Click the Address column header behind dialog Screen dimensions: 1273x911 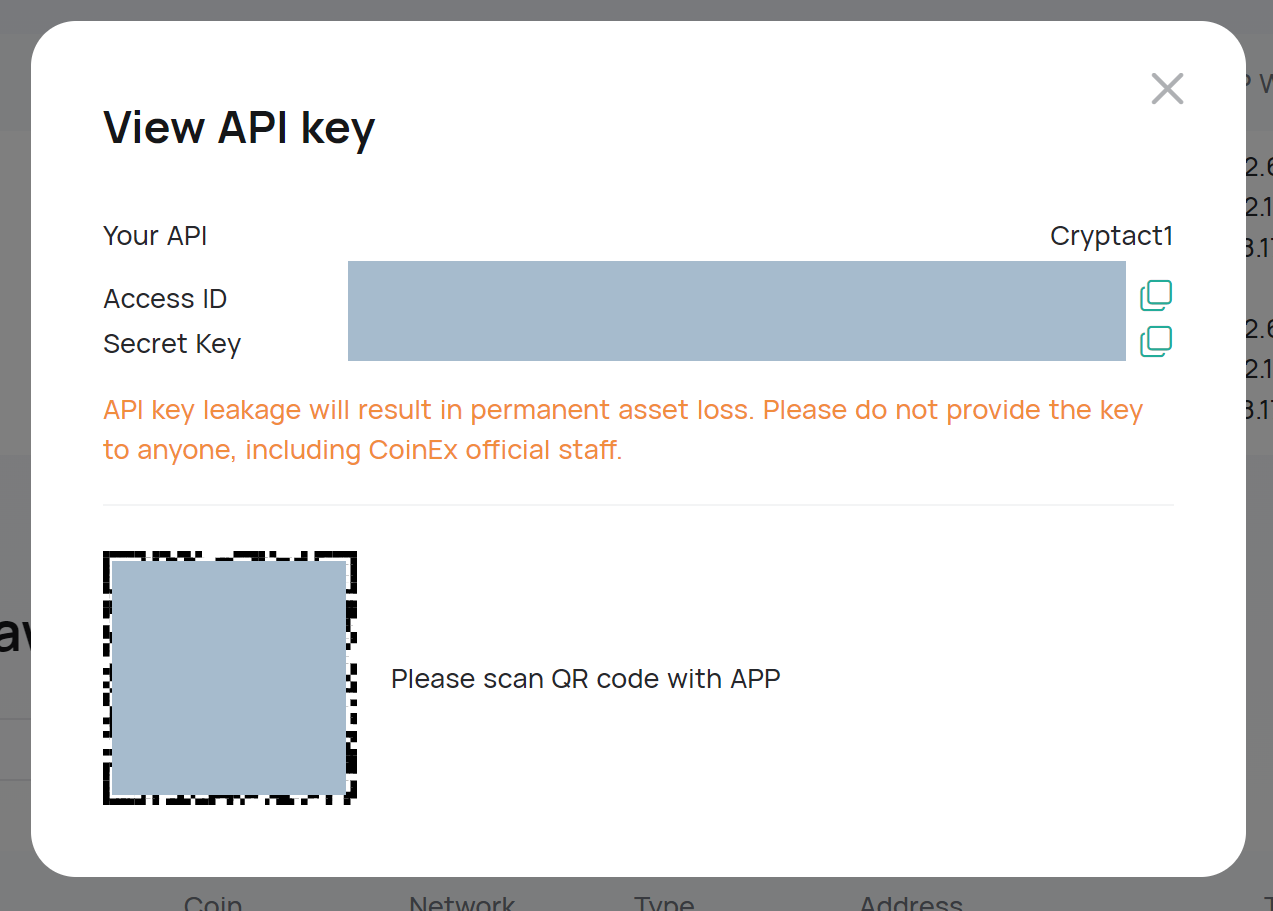point(910,902)
